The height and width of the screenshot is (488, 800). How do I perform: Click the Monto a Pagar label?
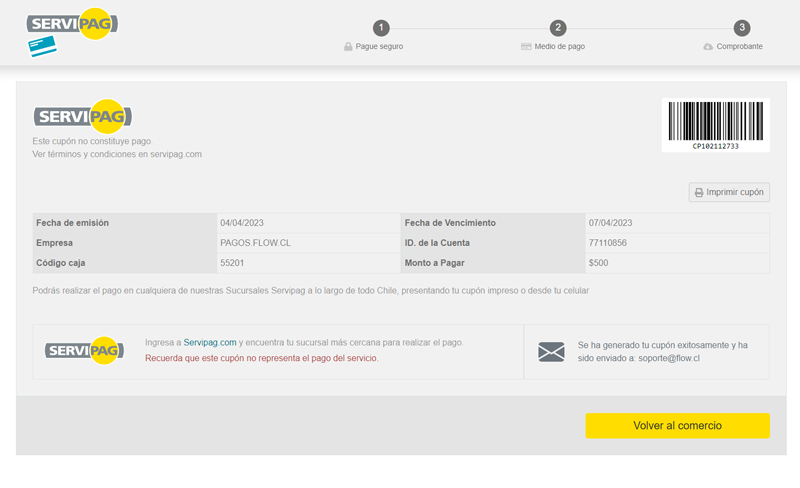tap(435, 263)
